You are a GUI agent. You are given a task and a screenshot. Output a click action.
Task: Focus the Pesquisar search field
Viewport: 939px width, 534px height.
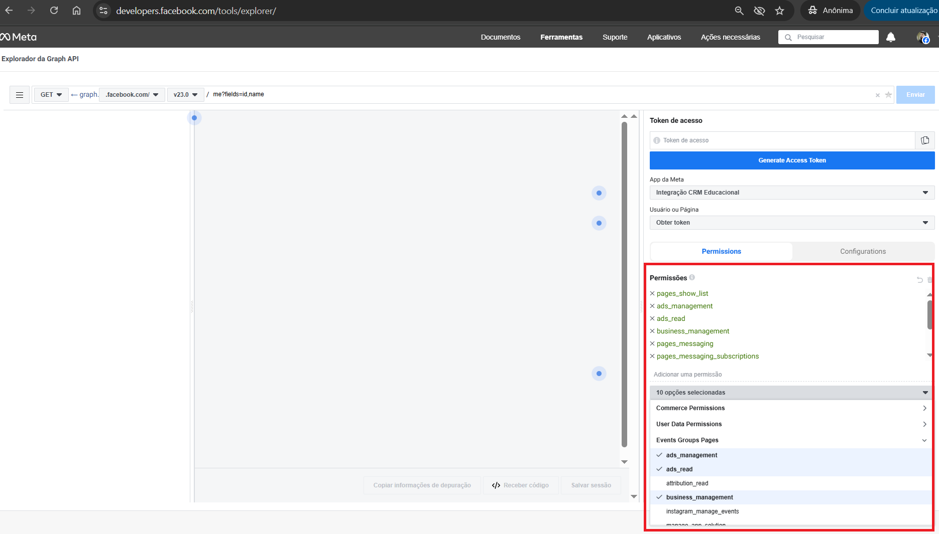pos(828,37)
